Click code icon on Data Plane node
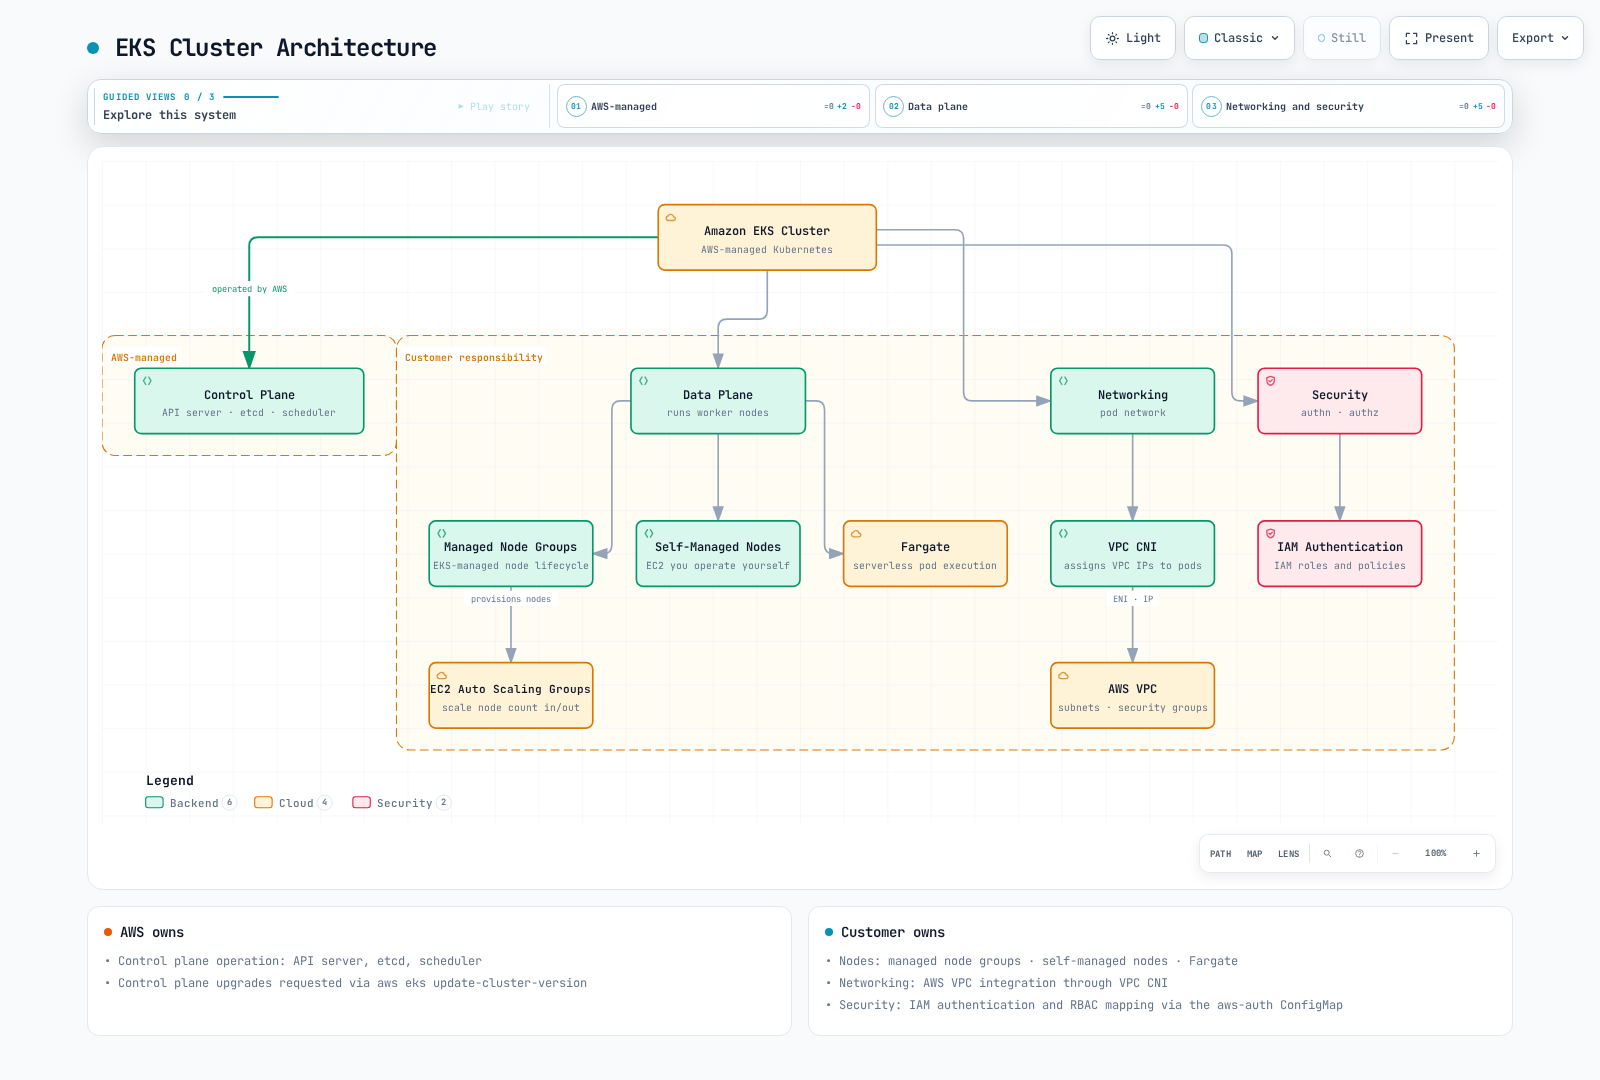Image resolution: width=1600 pixels, height=1080 pixels. 643,381
